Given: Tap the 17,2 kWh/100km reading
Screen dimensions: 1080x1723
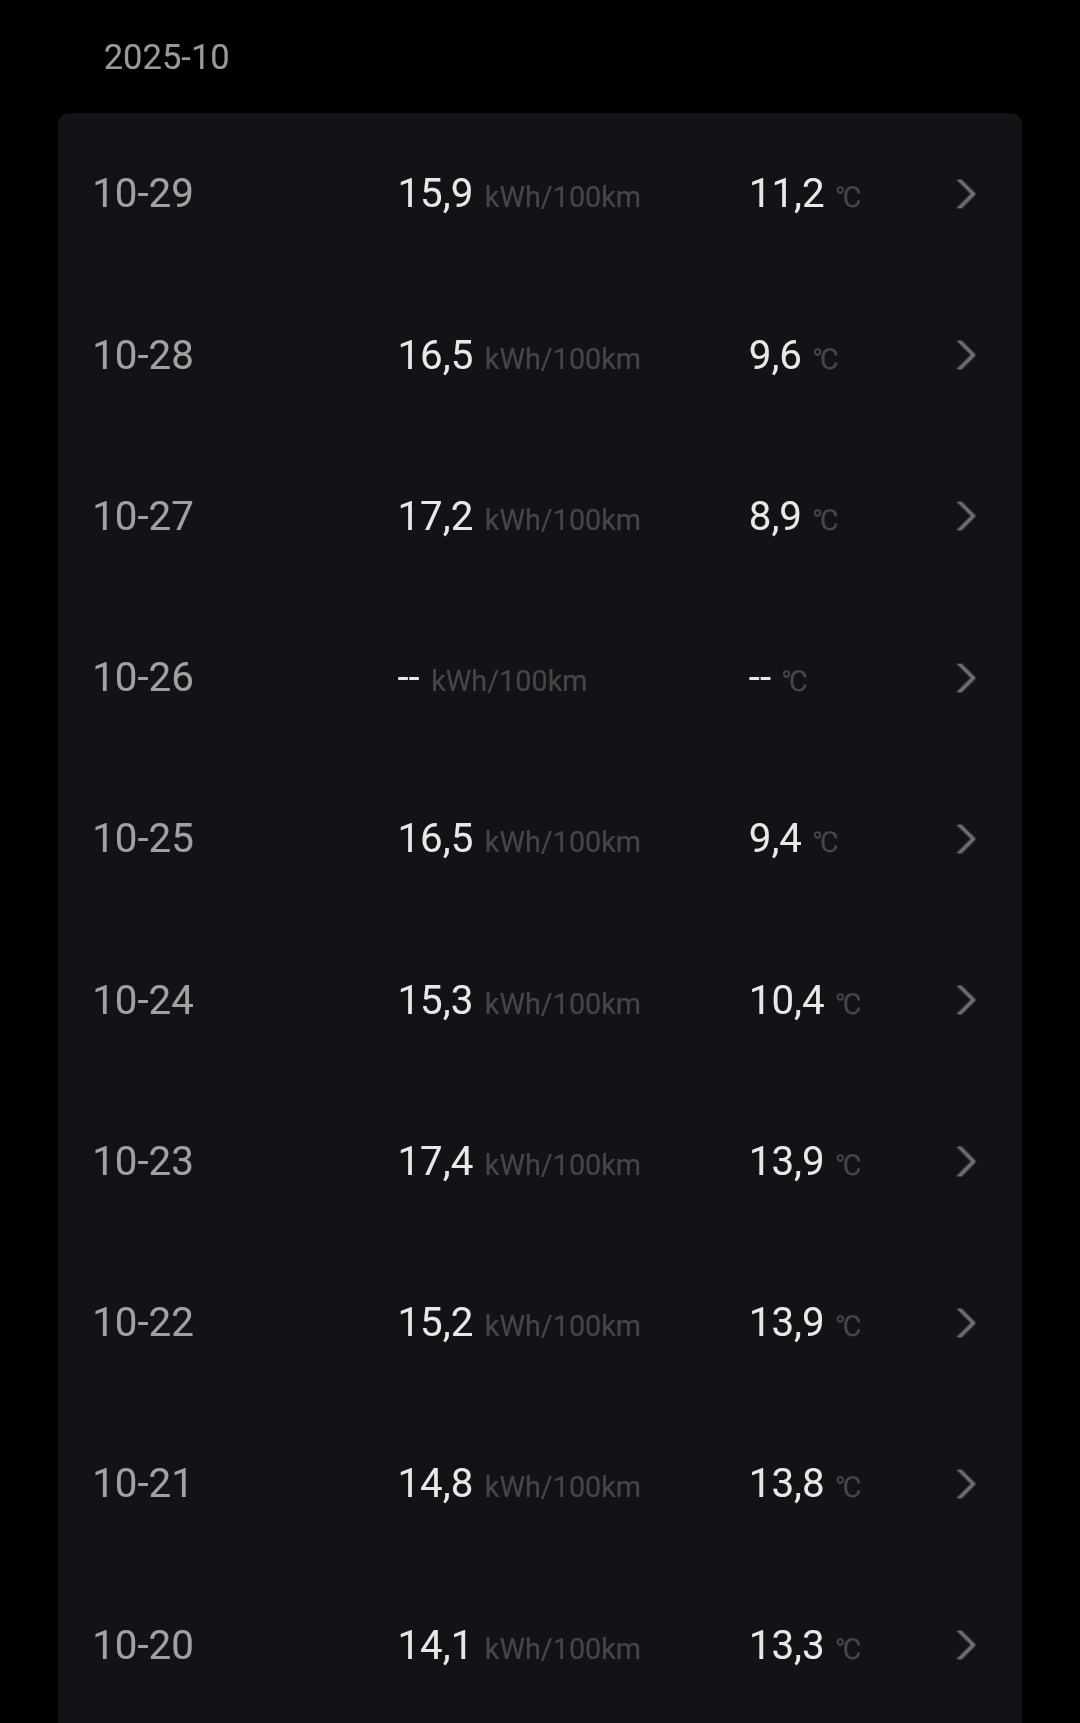Looking at the screenshot, I should 518,517.
